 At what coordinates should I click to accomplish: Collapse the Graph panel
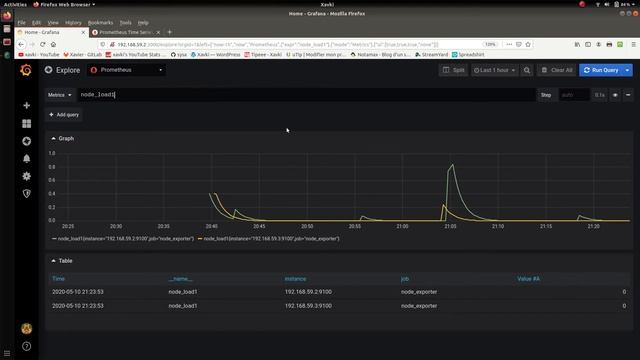click(x=62, y=138)
